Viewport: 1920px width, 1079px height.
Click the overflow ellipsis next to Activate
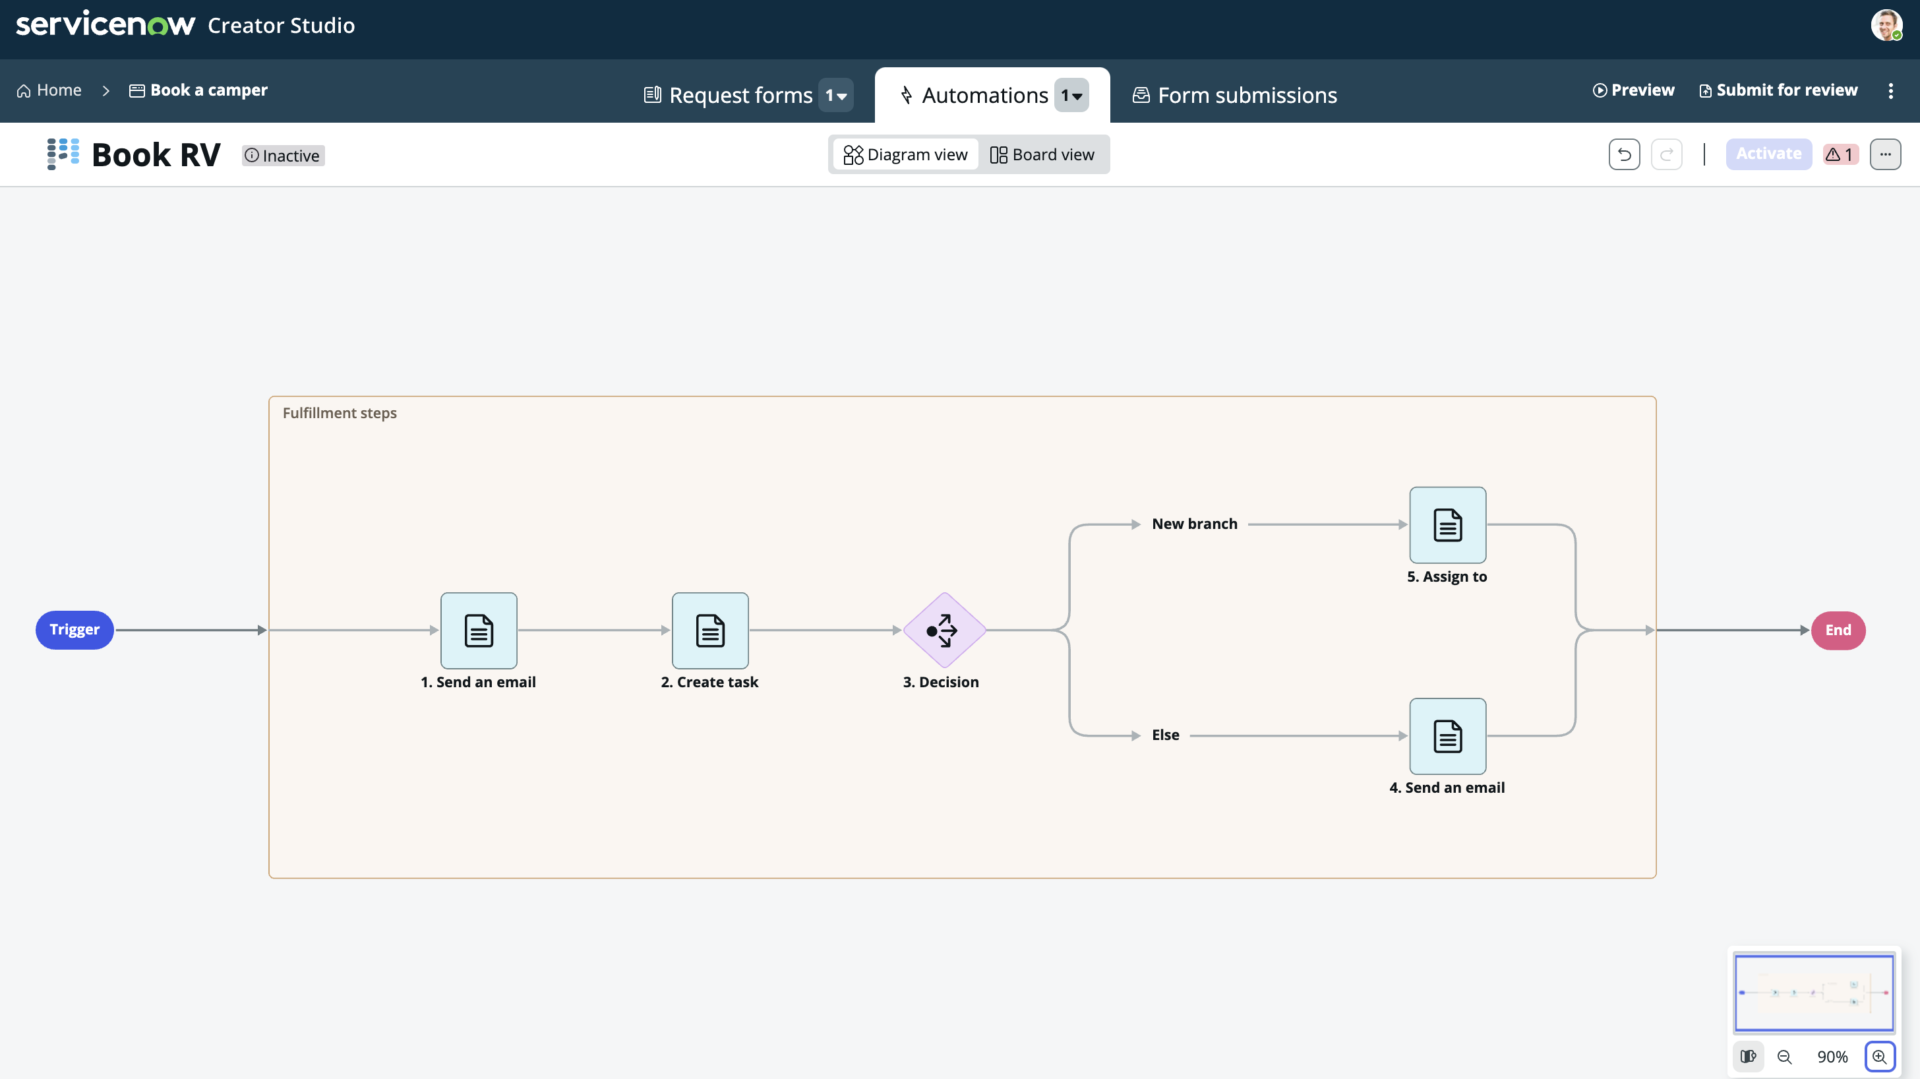[x=1885, y=154]
